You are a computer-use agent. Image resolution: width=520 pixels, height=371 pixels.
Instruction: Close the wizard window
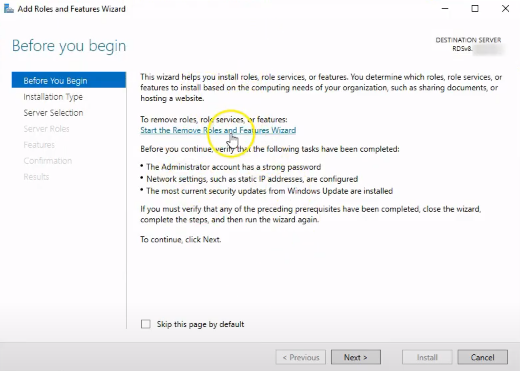tap(505, 9)
